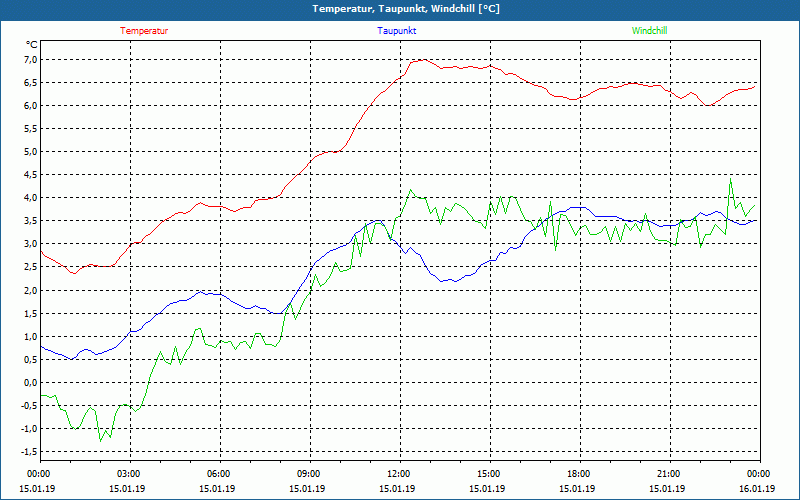
Task: Click the 2,0 y-axis label
Action: pyautogui.click(x=31, y=290)
